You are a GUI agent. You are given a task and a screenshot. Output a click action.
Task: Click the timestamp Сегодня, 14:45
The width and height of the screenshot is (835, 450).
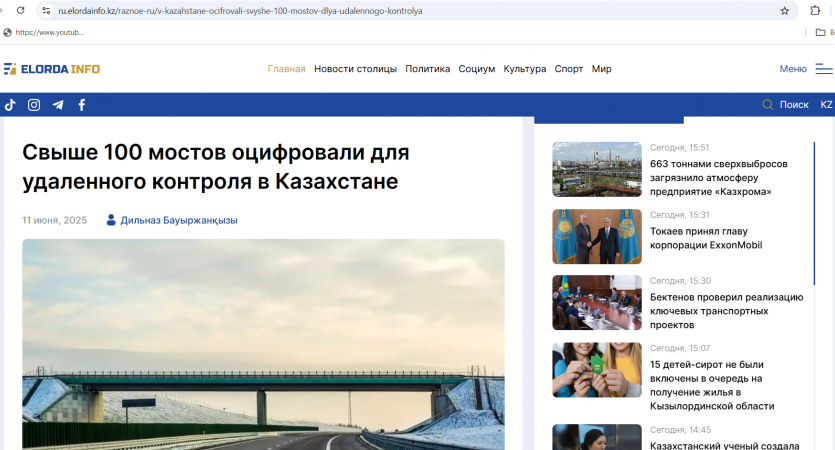[680, 430]
